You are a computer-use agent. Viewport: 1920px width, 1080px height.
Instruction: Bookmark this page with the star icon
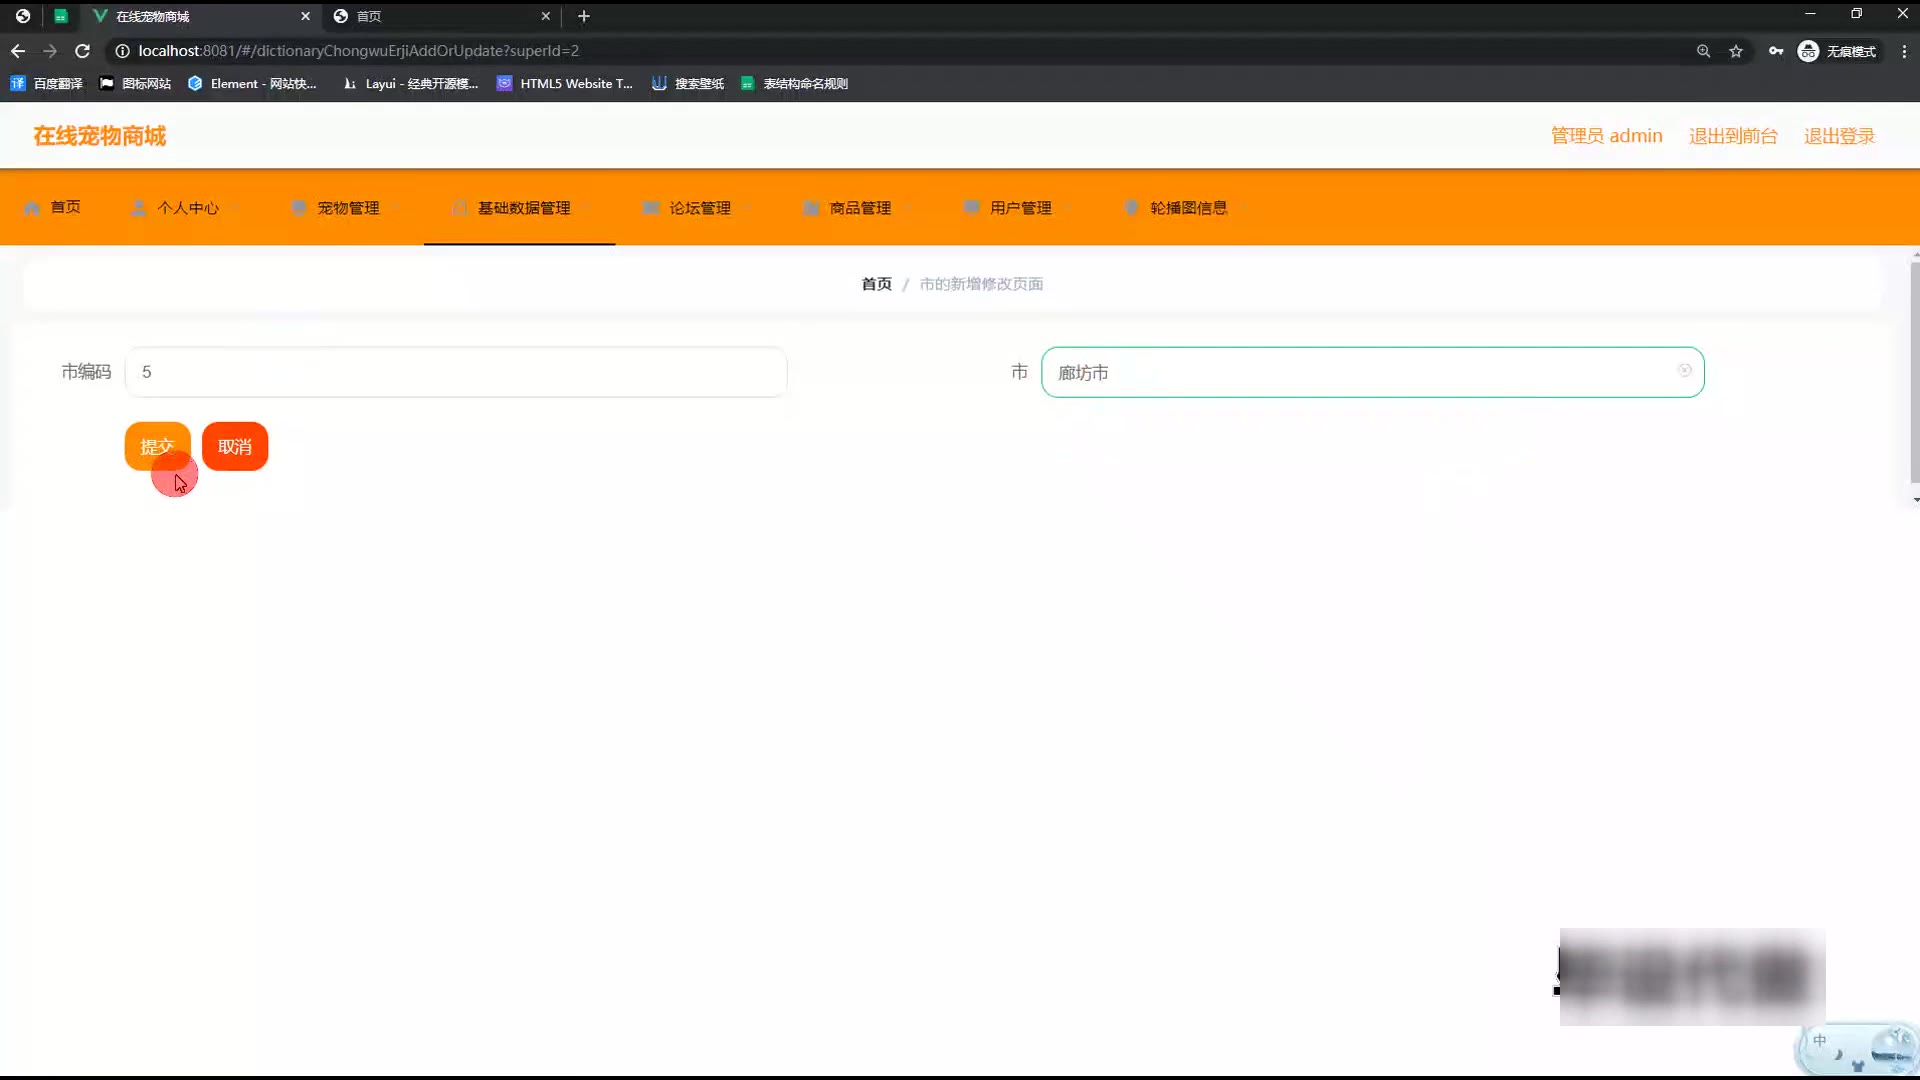pyautogui.click(x=1736, y=51)
